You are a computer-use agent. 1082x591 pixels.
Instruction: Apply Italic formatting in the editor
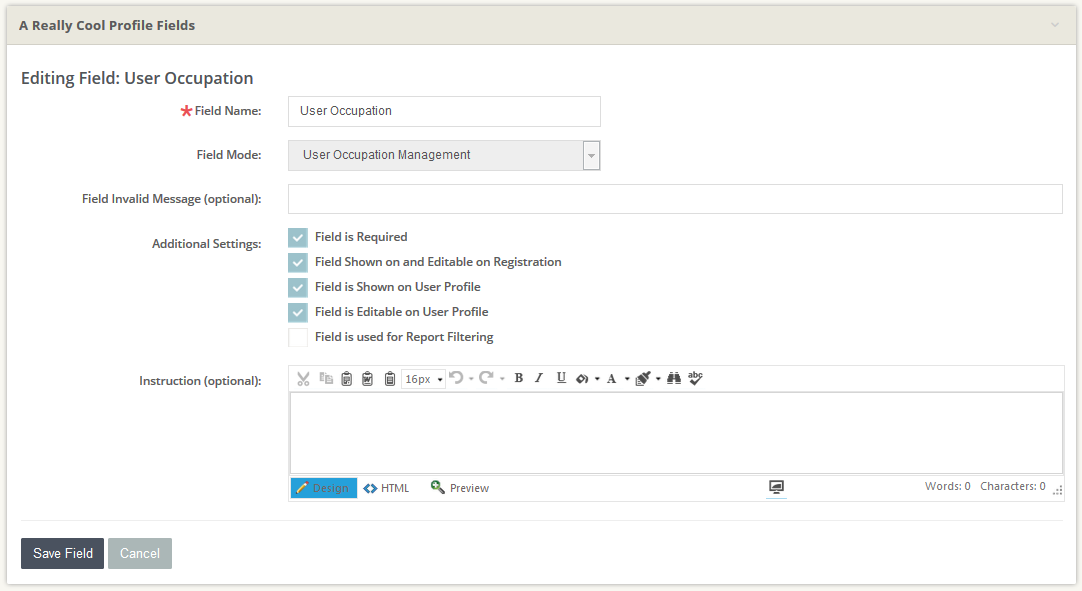coord(539,378)
